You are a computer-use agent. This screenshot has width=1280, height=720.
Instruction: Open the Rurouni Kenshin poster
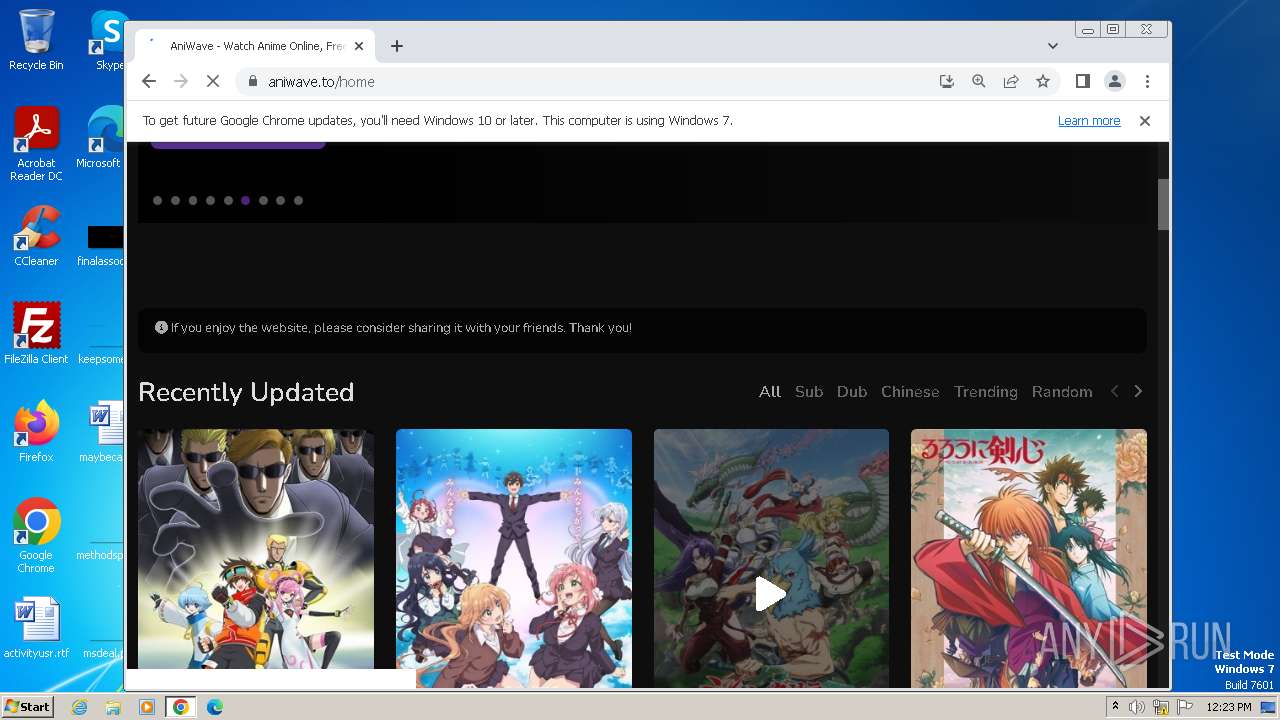pos(1029,558)
